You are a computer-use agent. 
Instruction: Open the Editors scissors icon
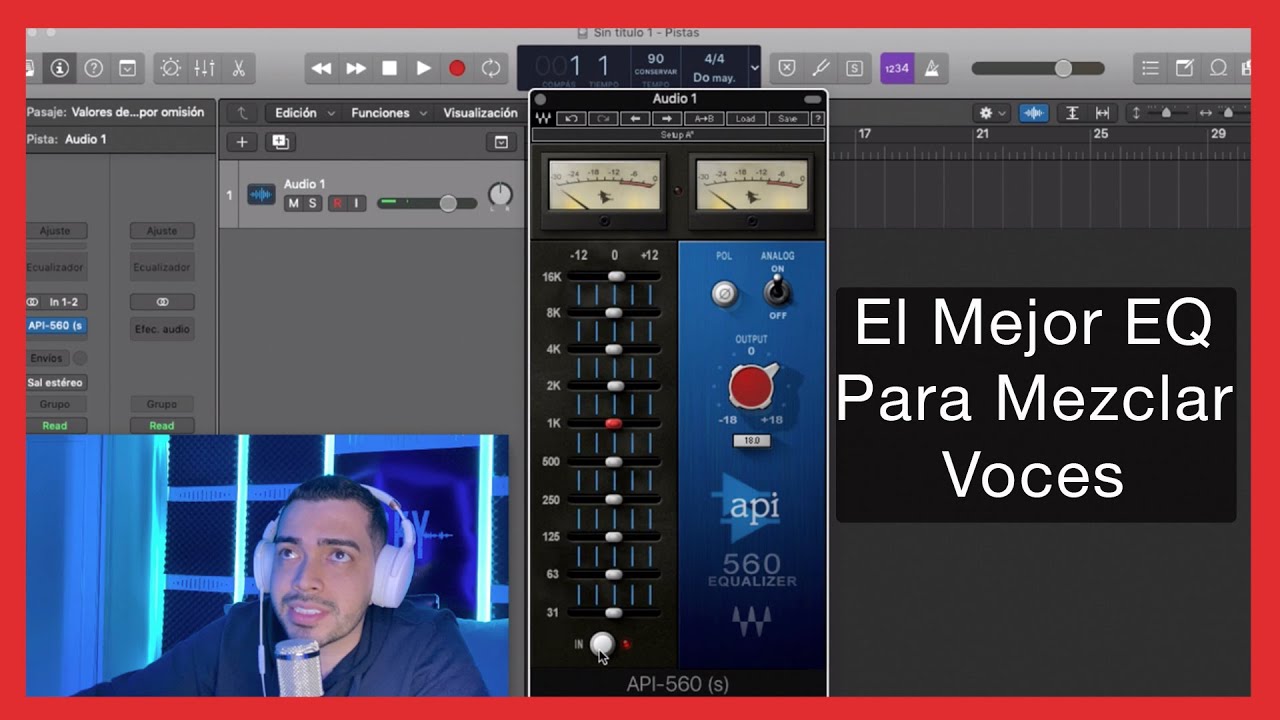[x=238, y=68]
